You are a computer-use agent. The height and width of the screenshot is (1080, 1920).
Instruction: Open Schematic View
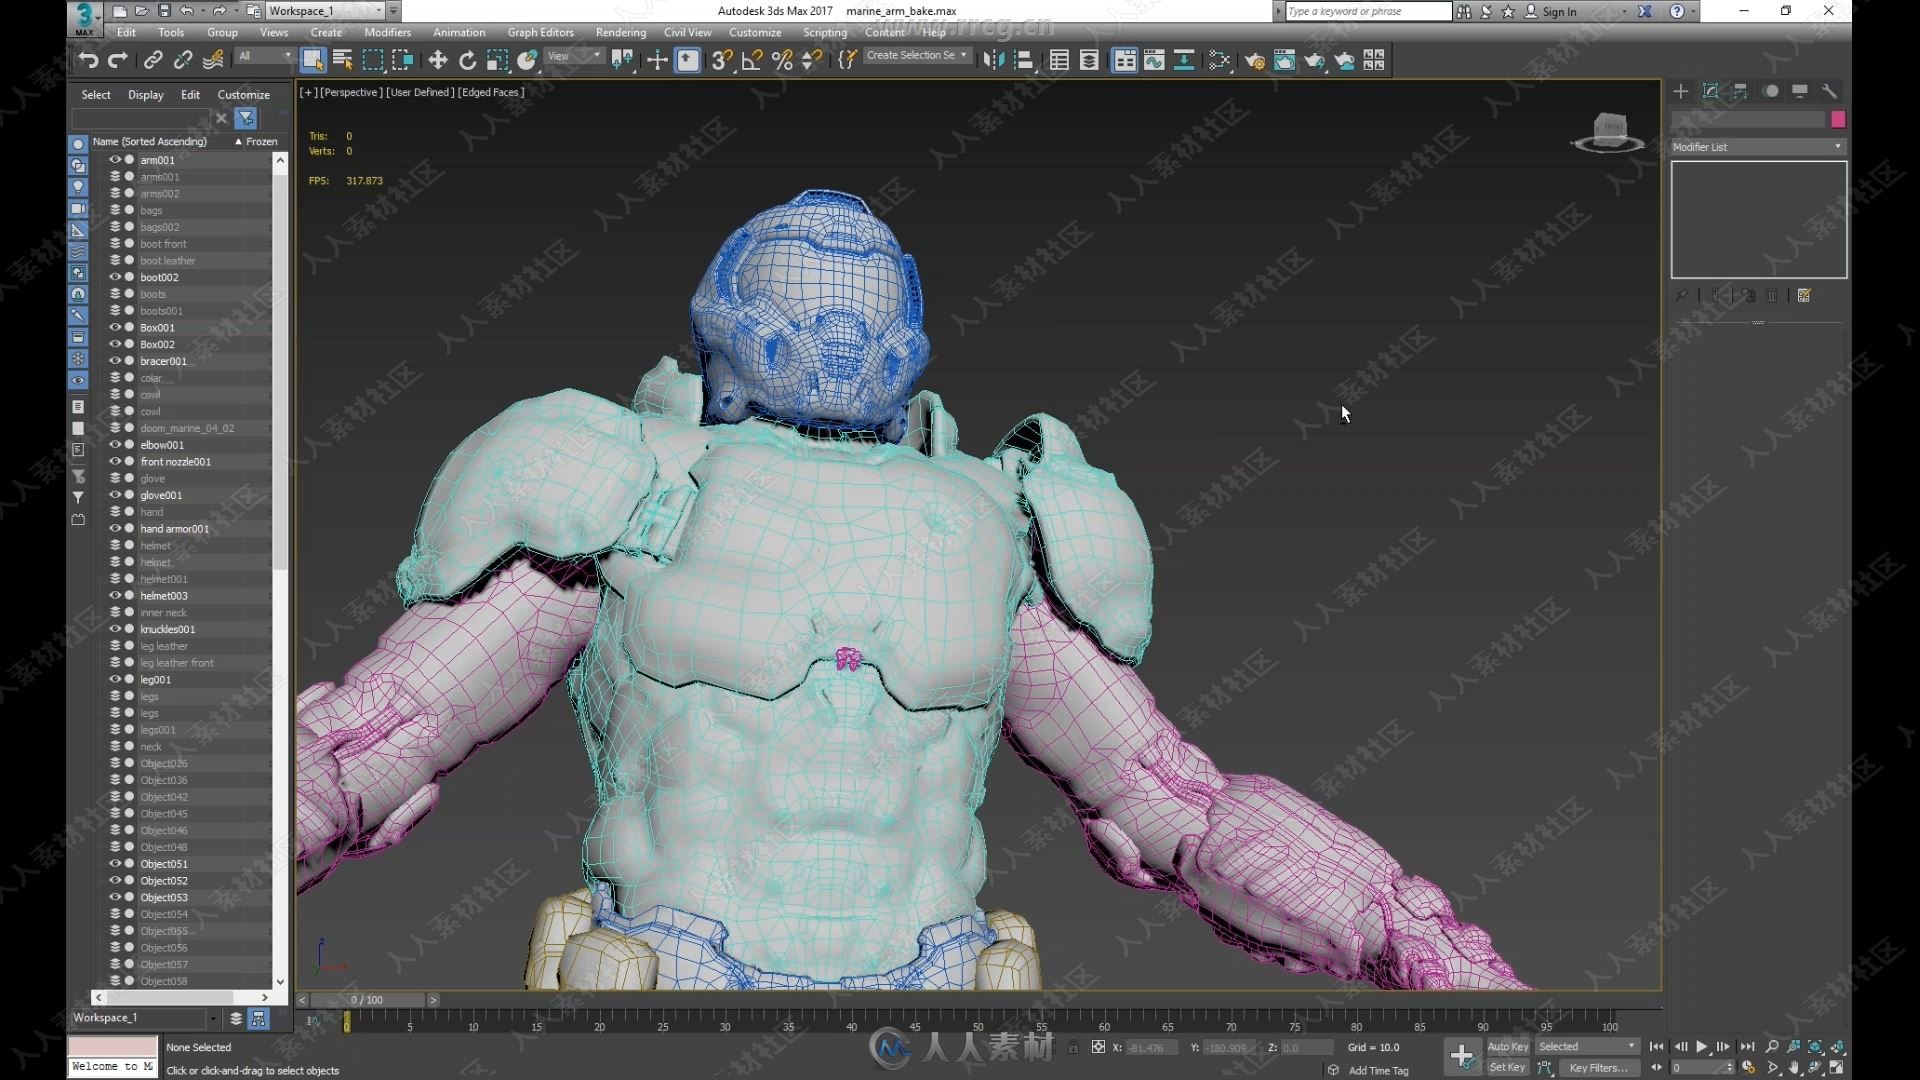(x=1184, y=60)
